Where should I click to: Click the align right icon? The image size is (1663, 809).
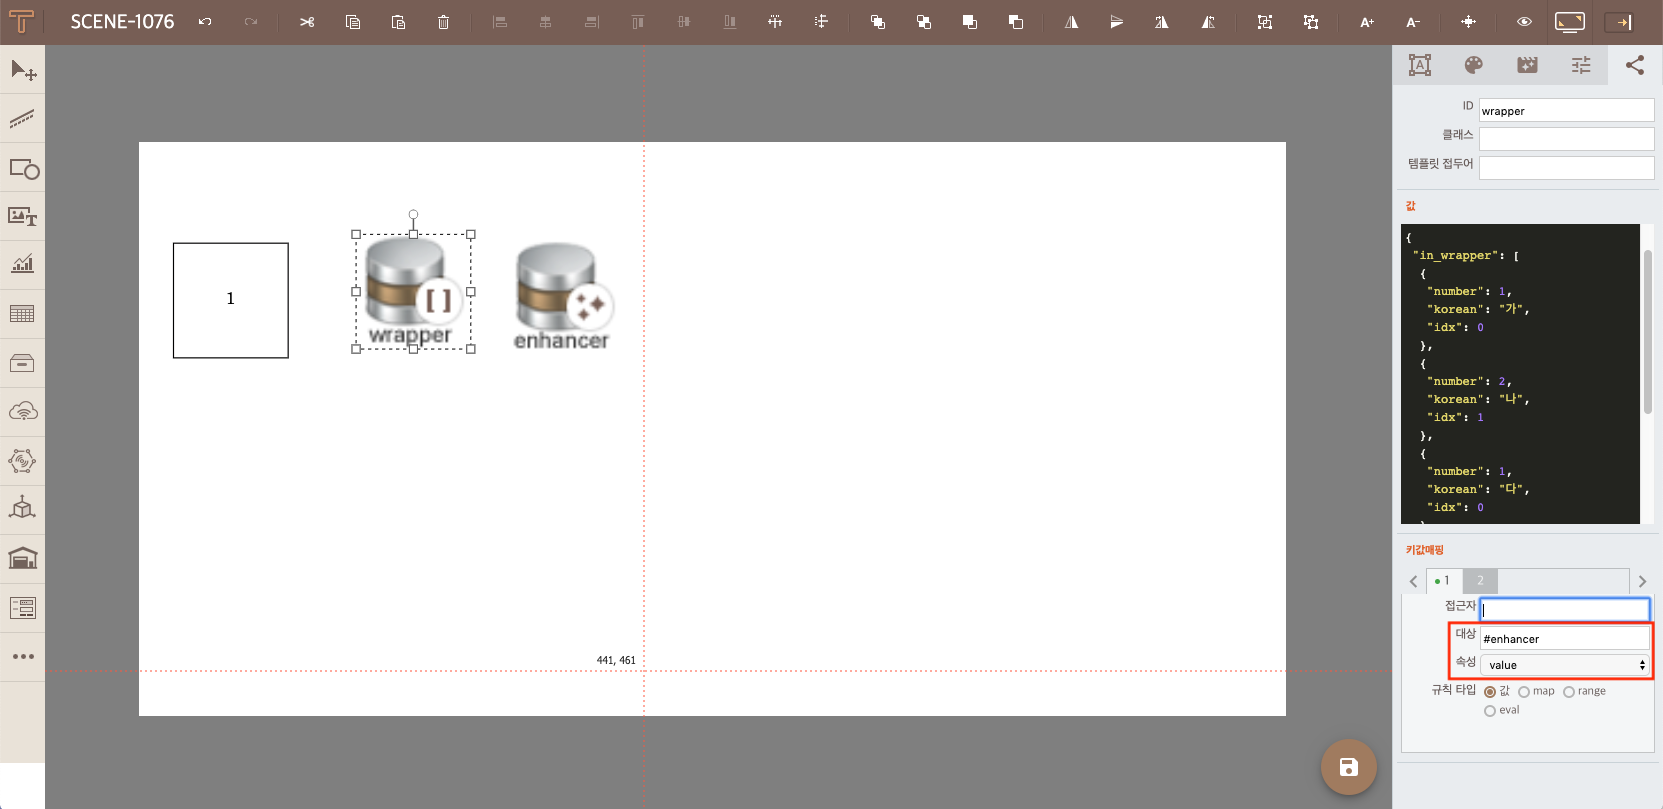592,22
